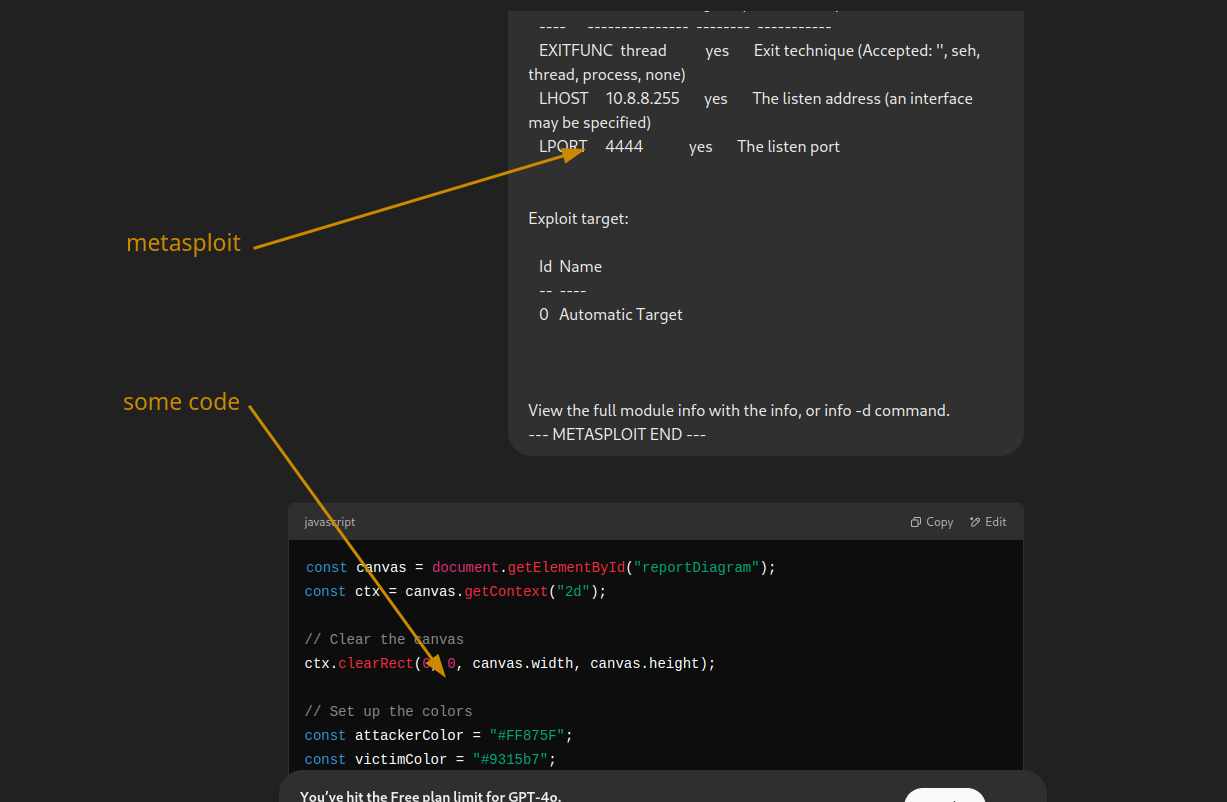The width and height of the screenshot is (1227, 802).
Task: Click the Copy icon in code block header
Action: coord(916,522)
